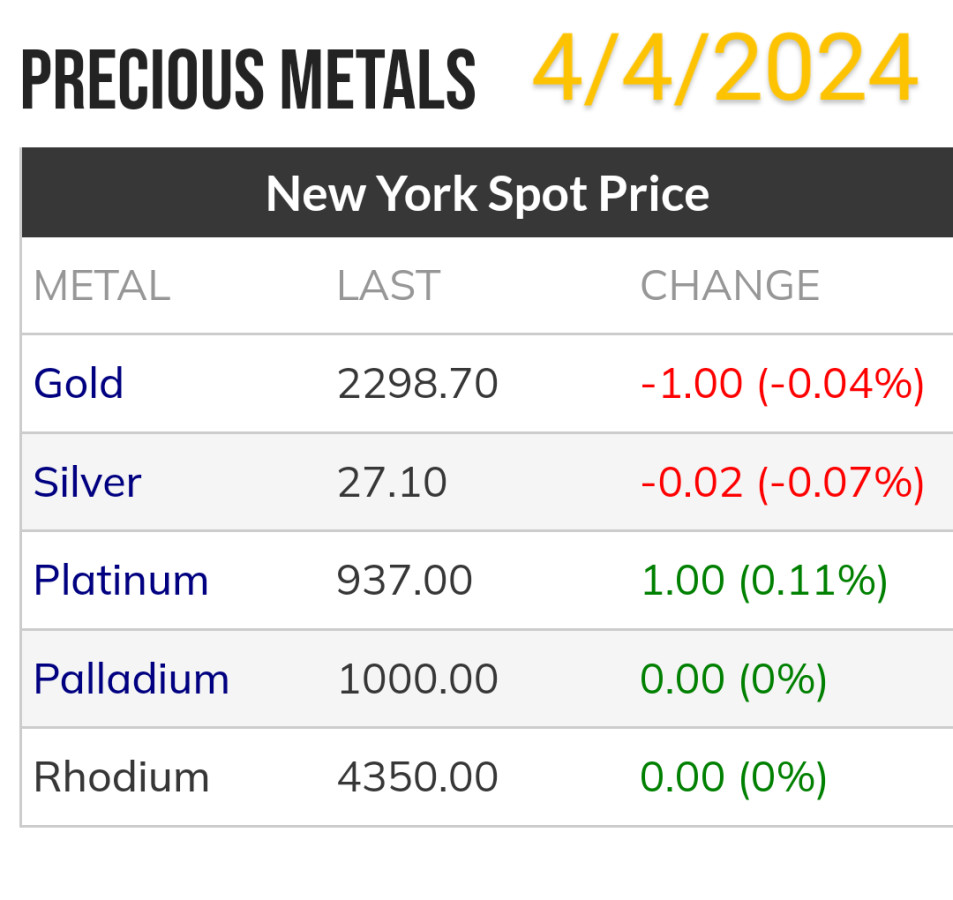Click the LAST column header

coord(388,286)
